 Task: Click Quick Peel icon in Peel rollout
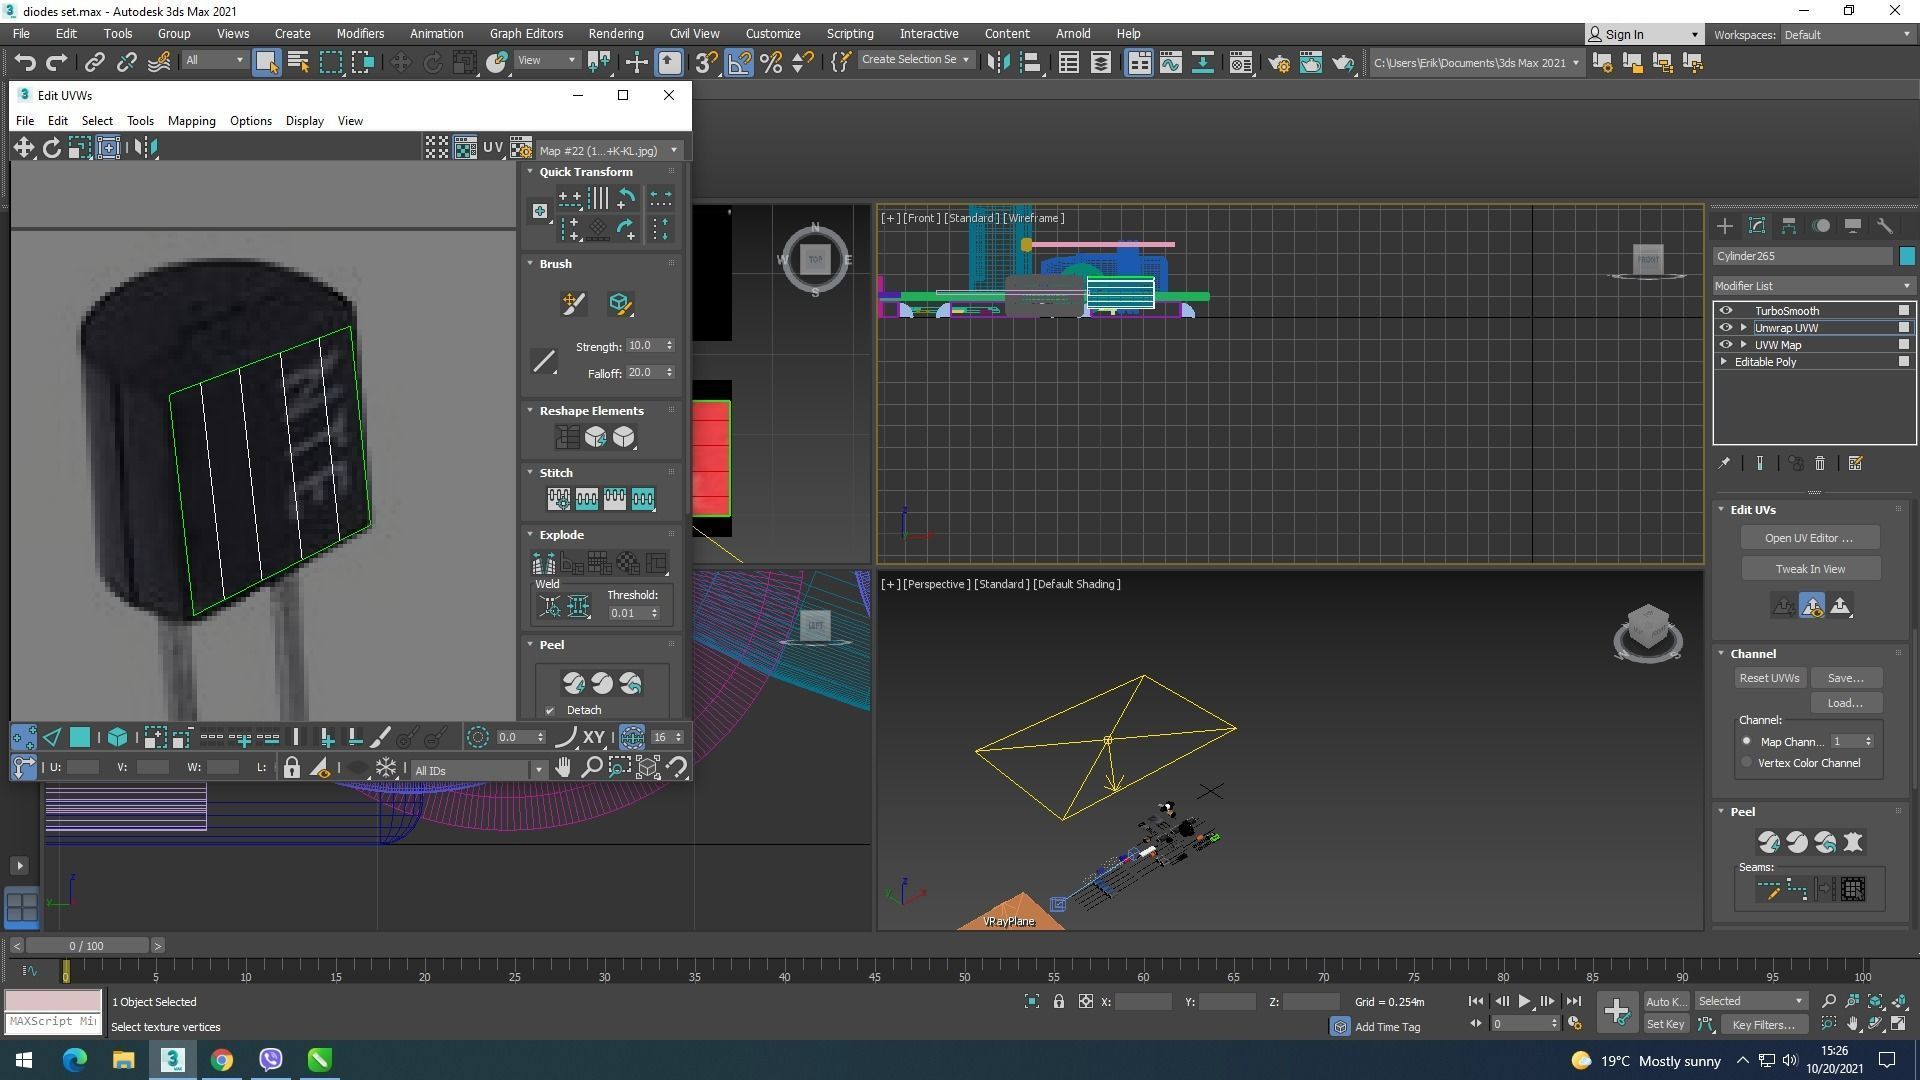pos(573,683)
